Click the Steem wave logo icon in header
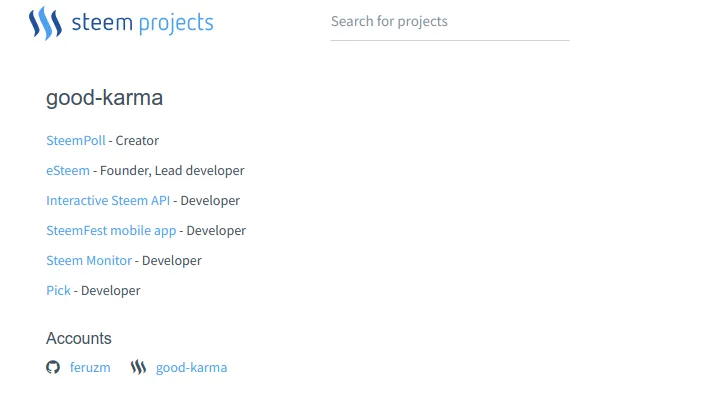 point(45,23)
